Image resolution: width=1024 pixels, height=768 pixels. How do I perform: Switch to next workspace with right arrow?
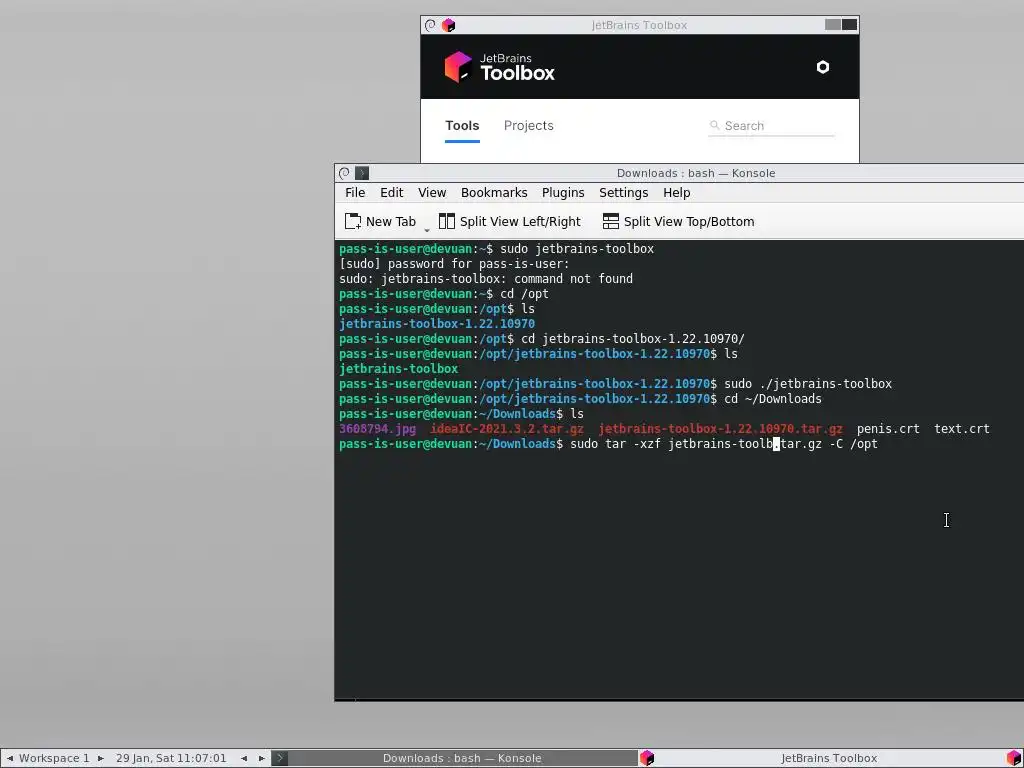pos(101,758)
